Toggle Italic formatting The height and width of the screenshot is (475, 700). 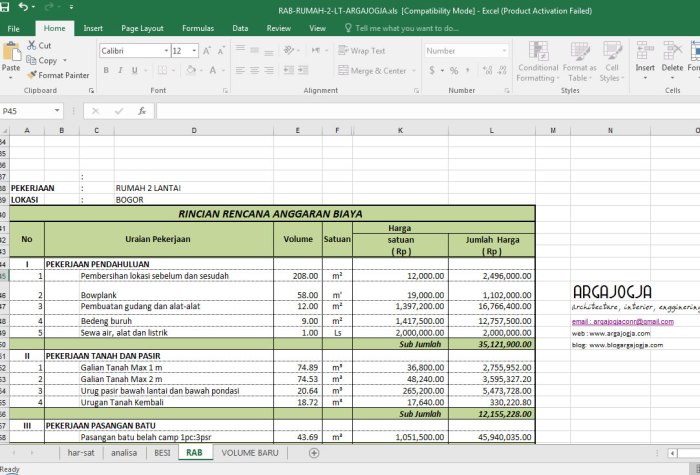click(120, 70)
